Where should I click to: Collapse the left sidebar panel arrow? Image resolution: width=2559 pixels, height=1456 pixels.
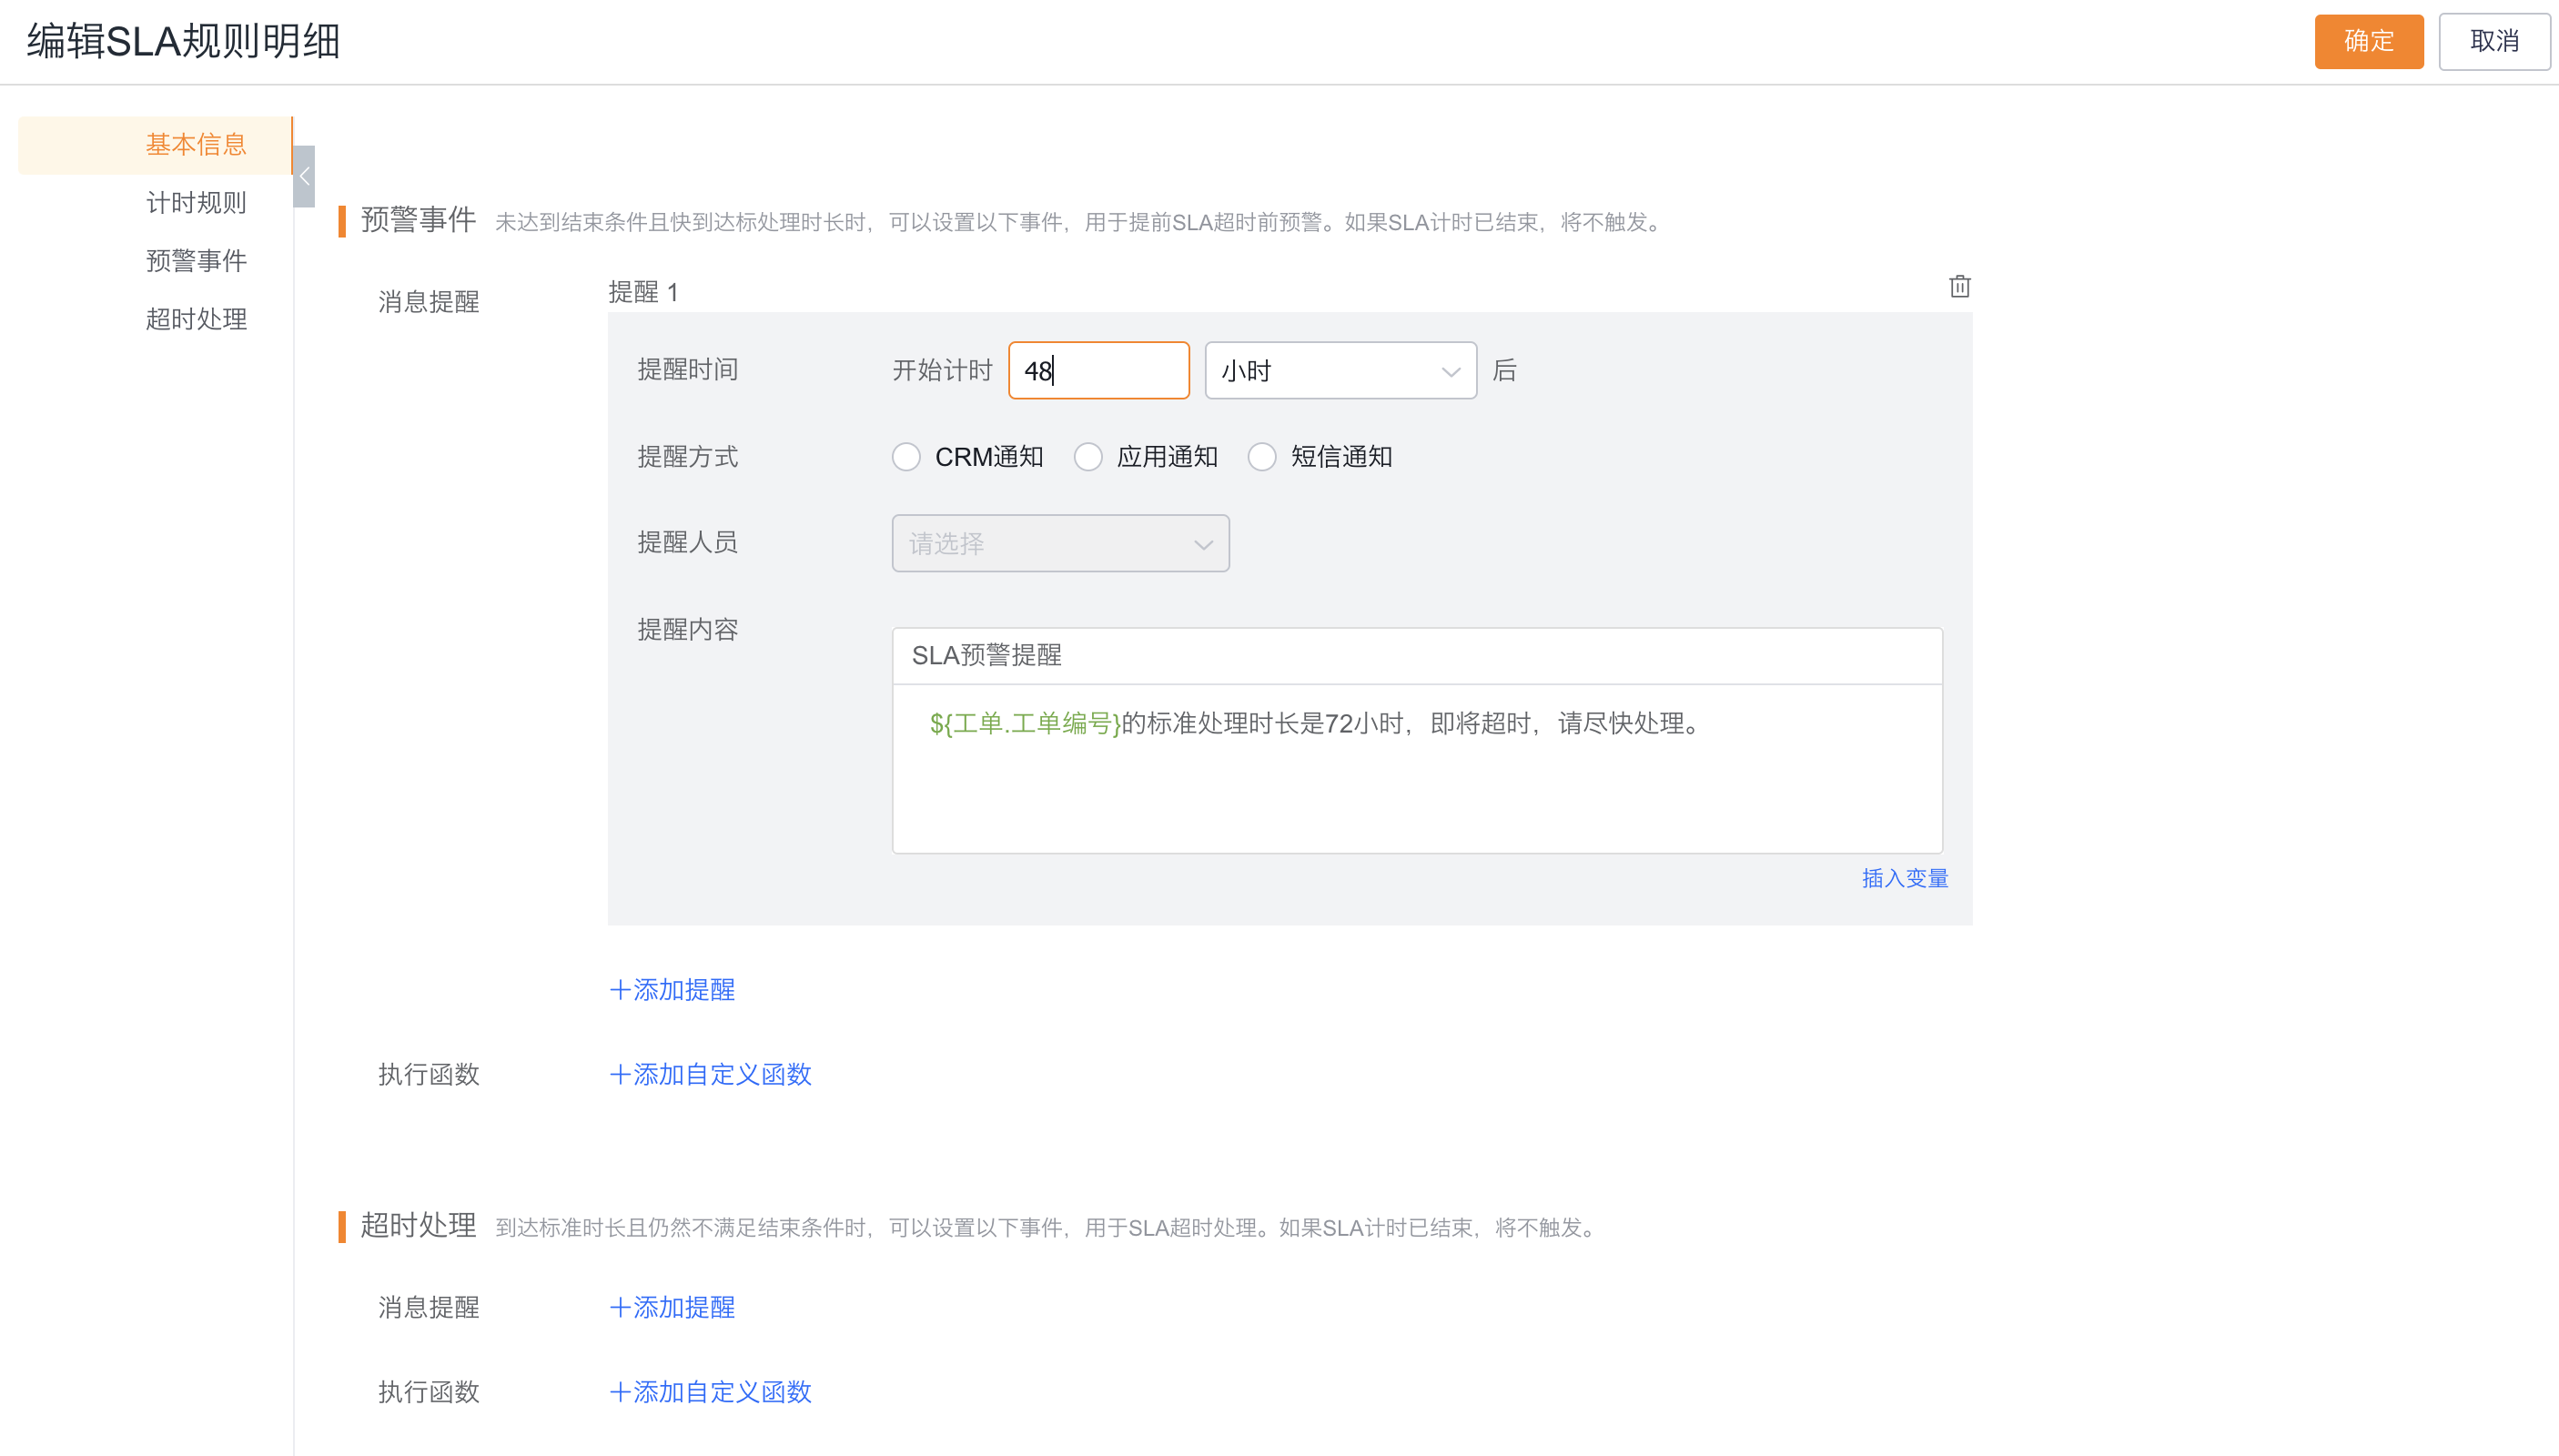[x=304, y=176]
